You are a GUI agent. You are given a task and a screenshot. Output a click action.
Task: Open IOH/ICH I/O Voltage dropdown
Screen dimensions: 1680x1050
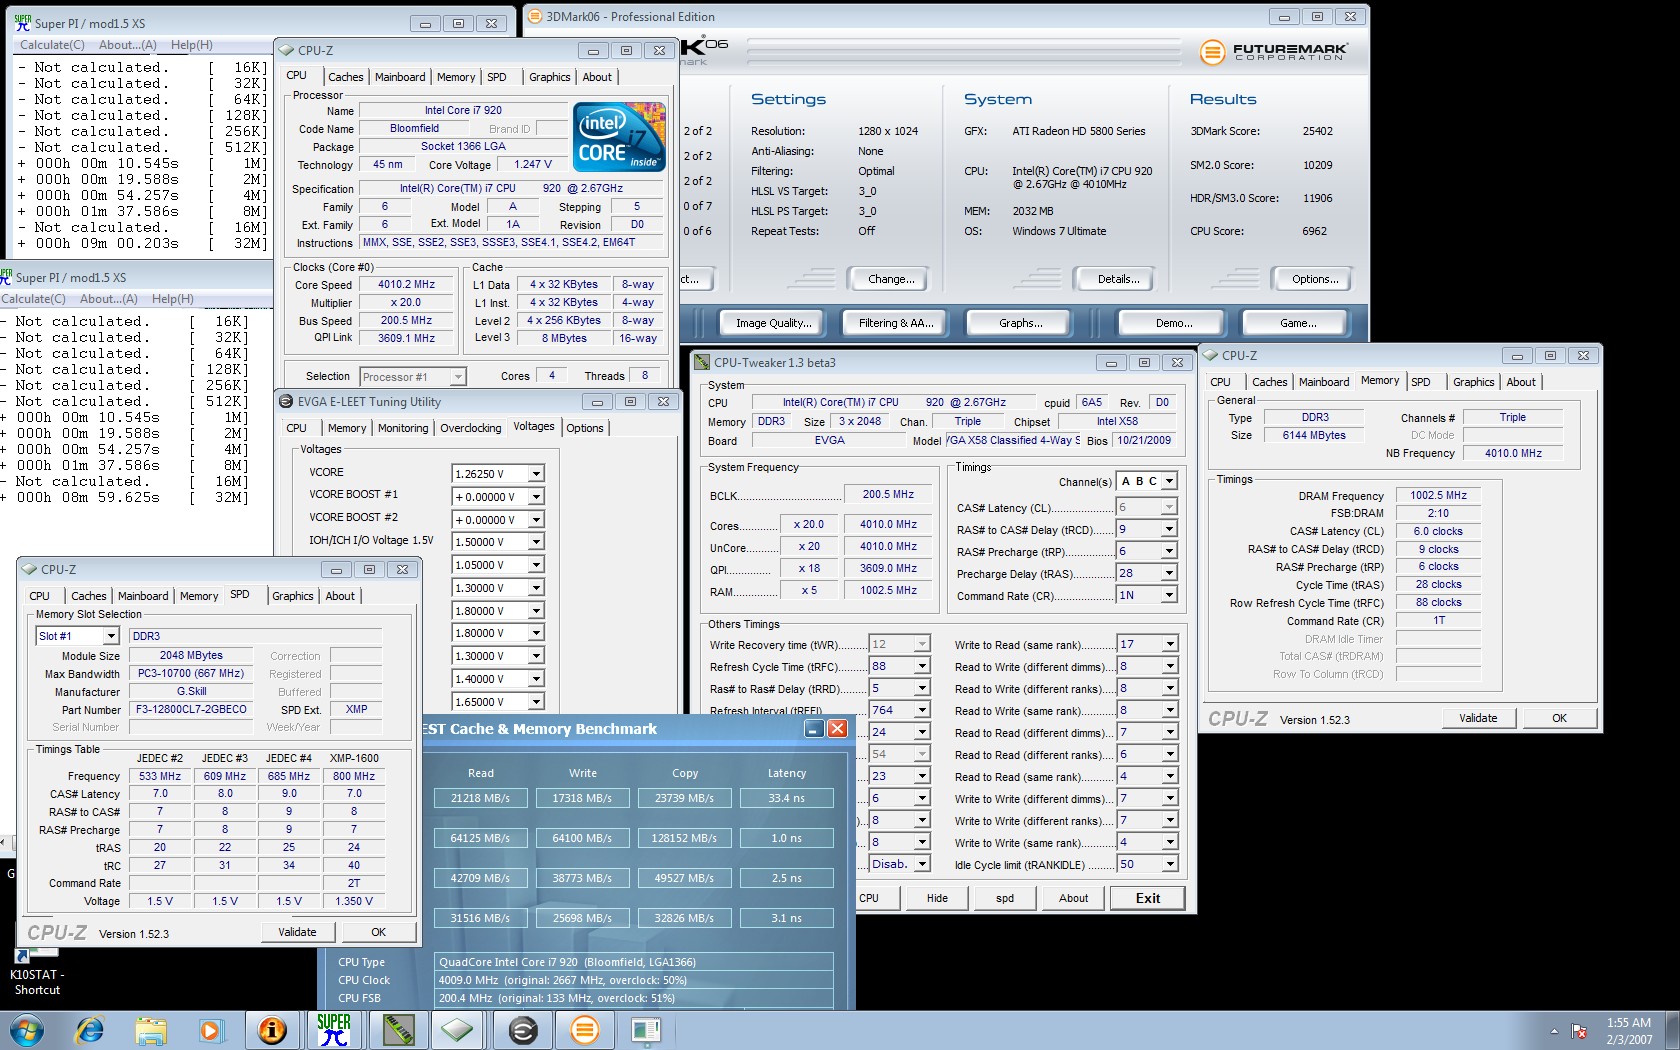click(536, 542)
